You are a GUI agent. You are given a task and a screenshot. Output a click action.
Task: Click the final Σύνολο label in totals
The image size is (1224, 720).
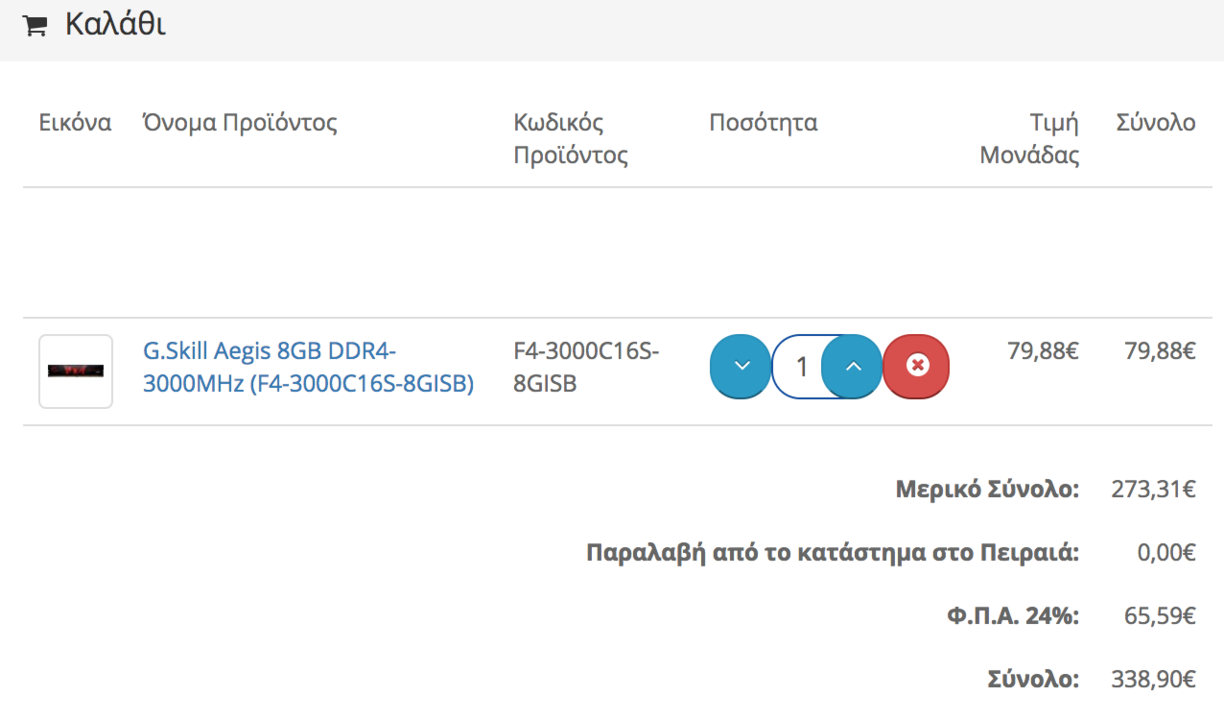[x=1034, y=680]
